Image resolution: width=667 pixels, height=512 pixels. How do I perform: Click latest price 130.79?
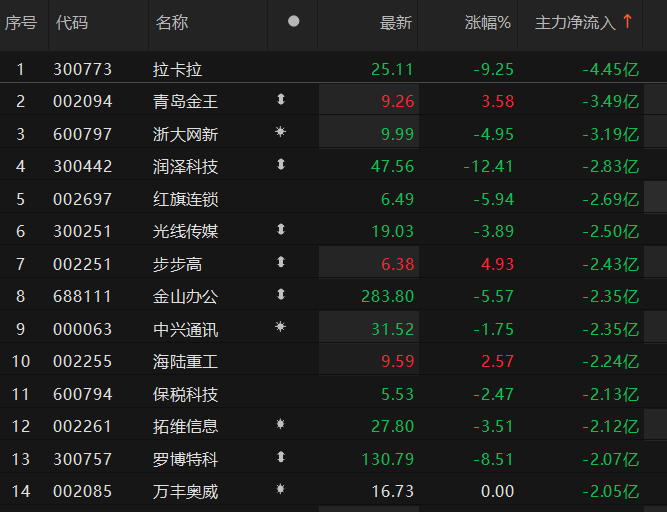[x=388, y=460]
